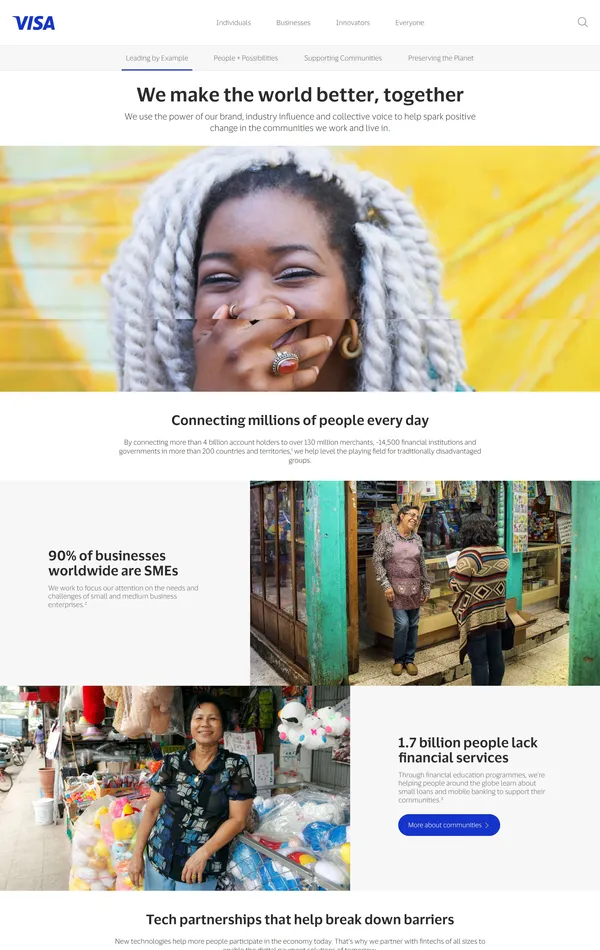The width and height of the screenshot is (600, 950).
Task: Open the Businesses menu
Action: click(293, 22)
